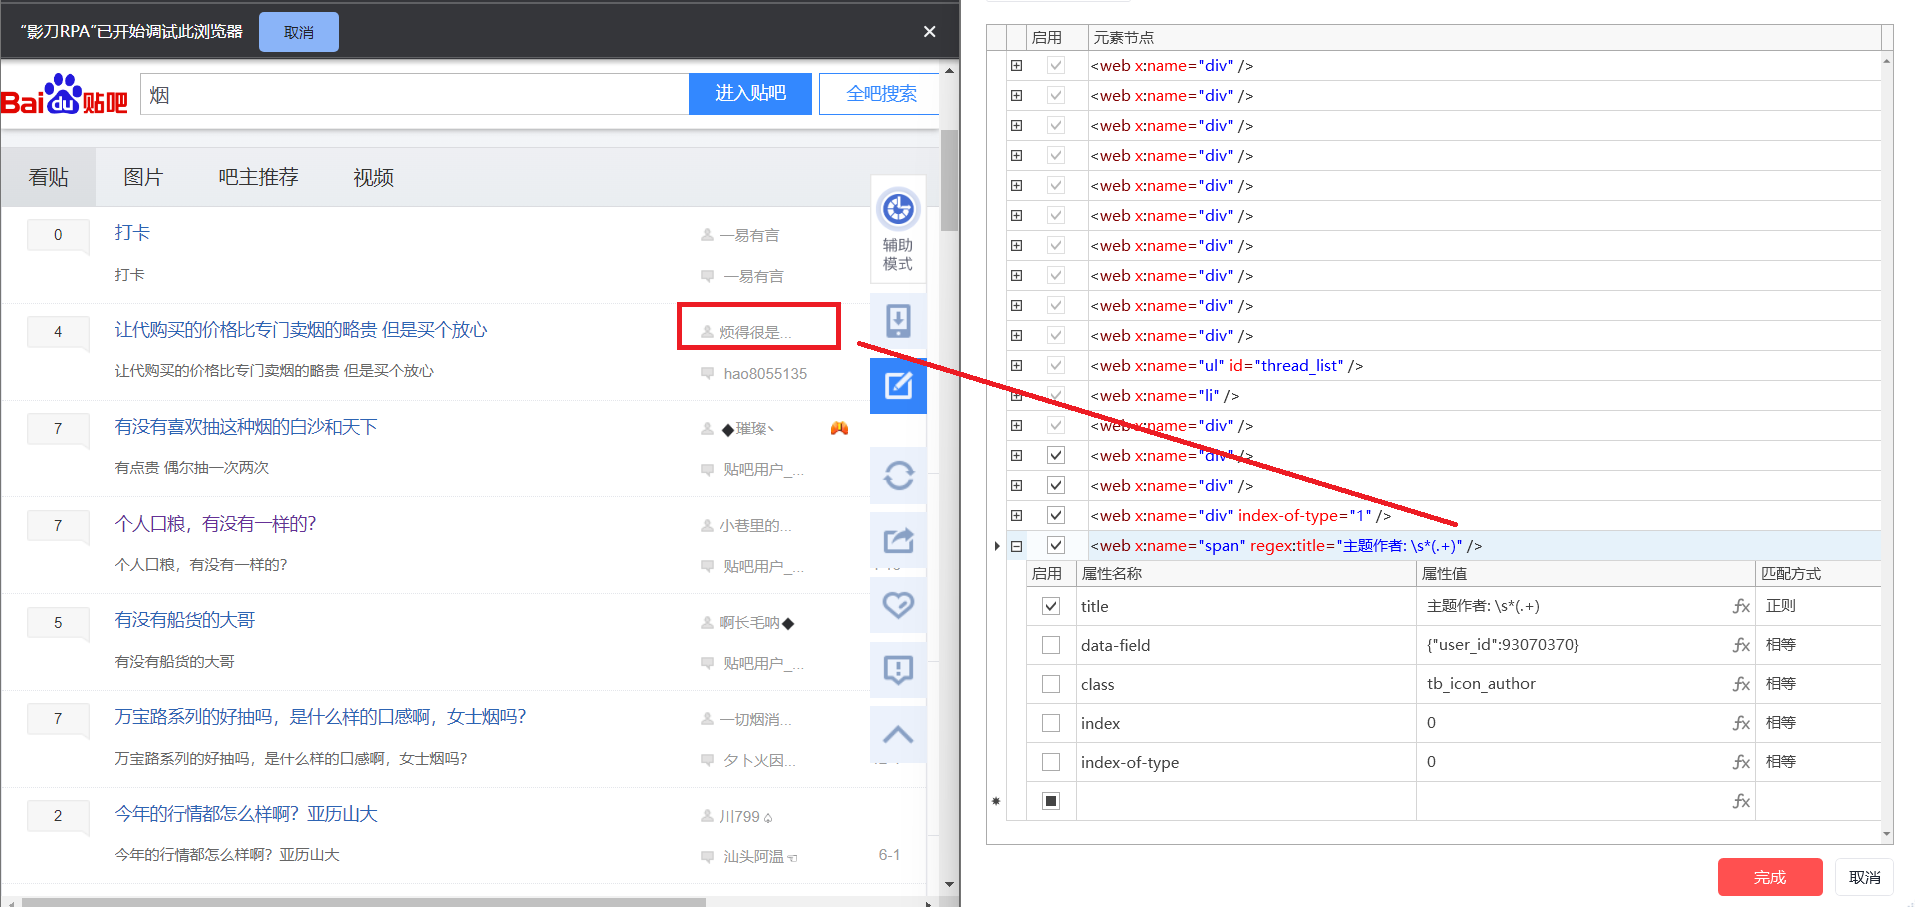Screen dimensions: 1915x907
Task: Expand the div index-of-type node
Action: tap(1016, 516)
